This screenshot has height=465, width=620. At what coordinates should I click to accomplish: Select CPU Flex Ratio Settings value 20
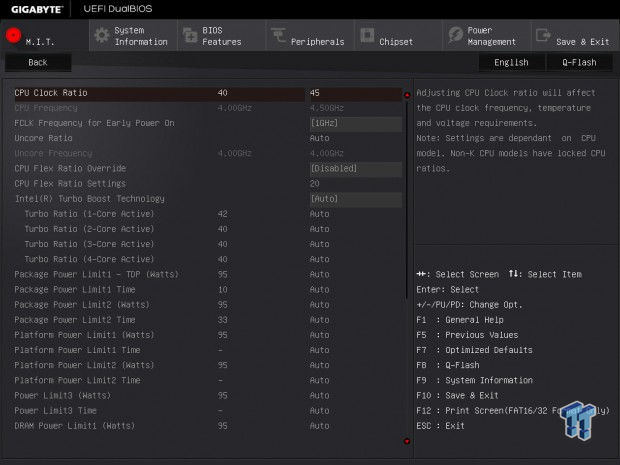pyautogui.click(x=315, y=184)
